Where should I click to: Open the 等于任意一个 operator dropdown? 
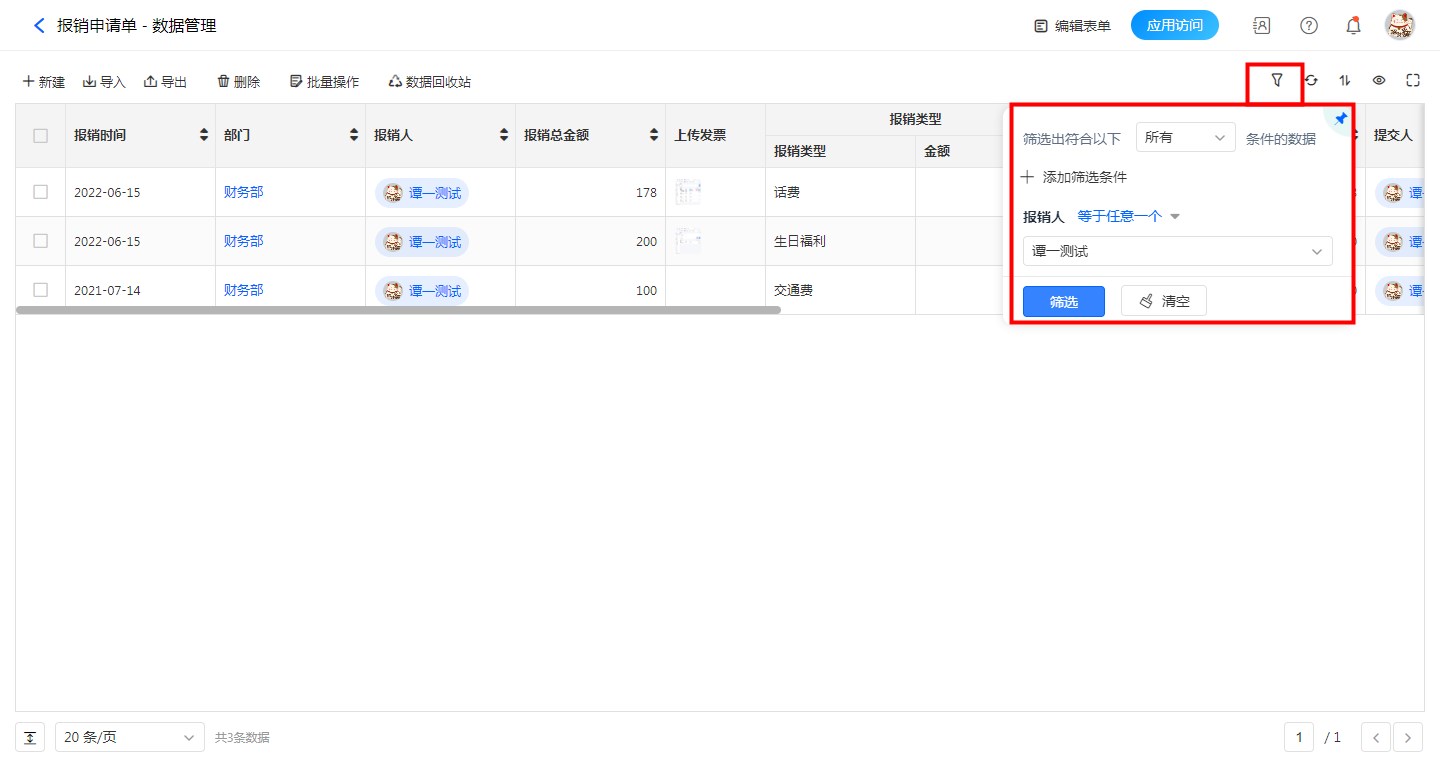[x=1129, y=216]
